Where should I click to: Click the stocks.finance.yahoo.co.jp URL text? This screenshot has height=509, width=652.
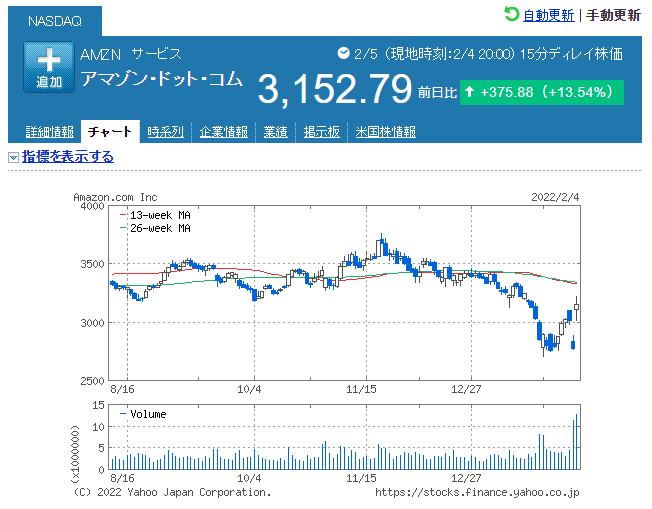(x=477, y=493)
